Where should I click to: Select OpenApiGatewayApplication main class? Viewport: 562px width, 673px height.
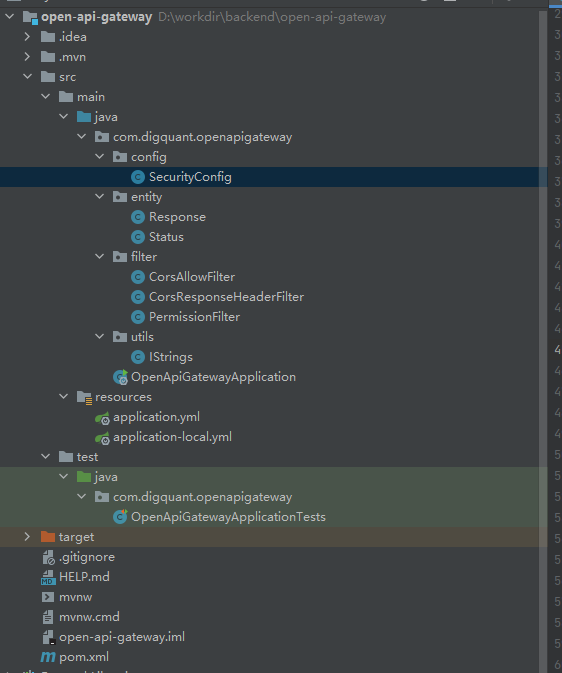tap(213, 377)
